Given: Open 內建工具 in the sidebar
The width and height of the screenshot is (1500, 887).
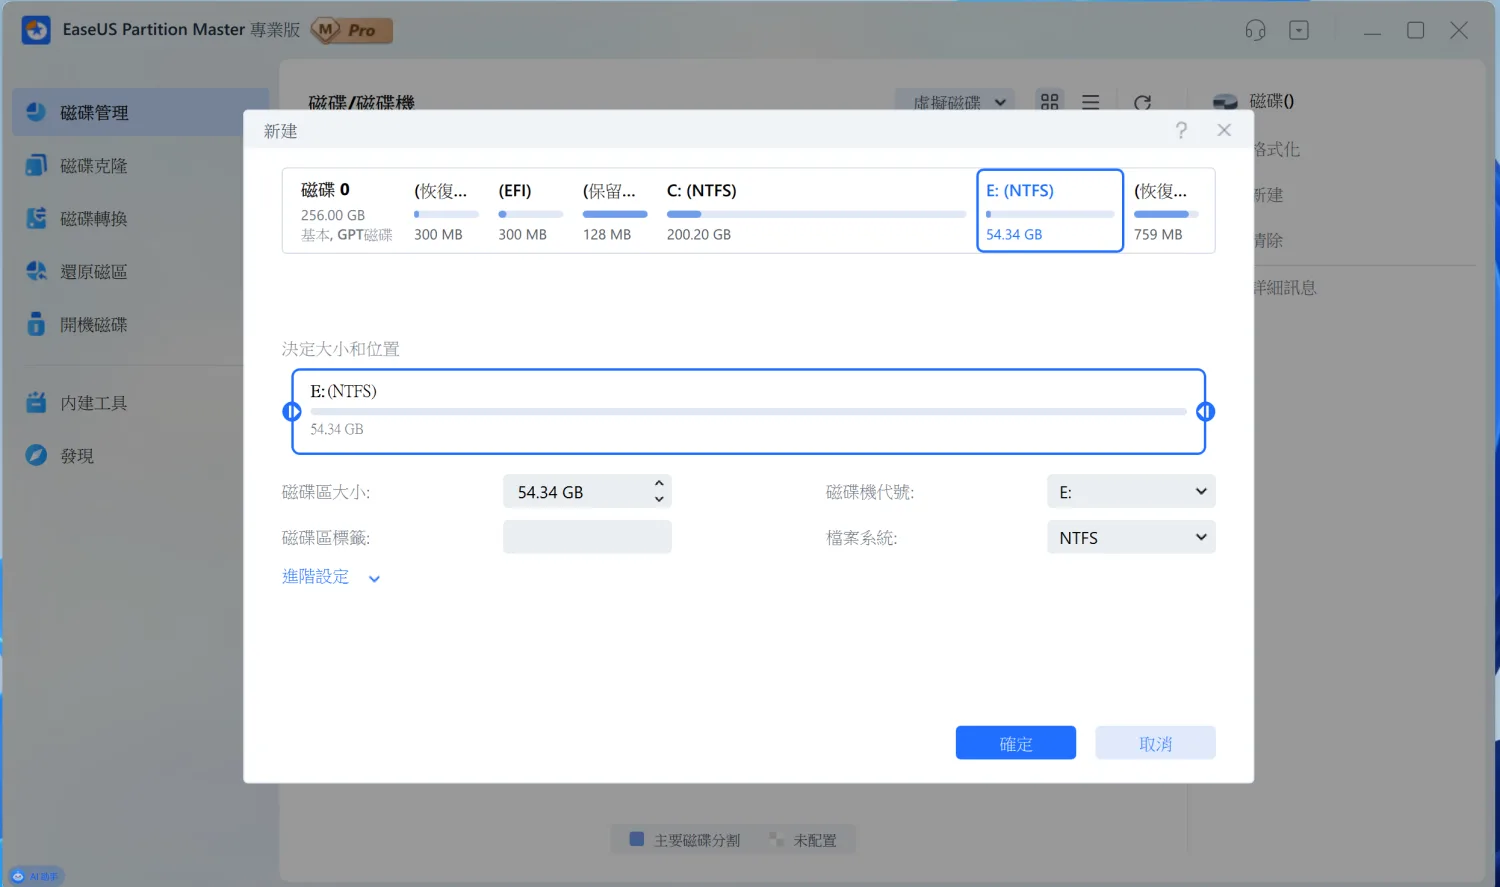Looking at the screenshot, I should pos(93,403).
